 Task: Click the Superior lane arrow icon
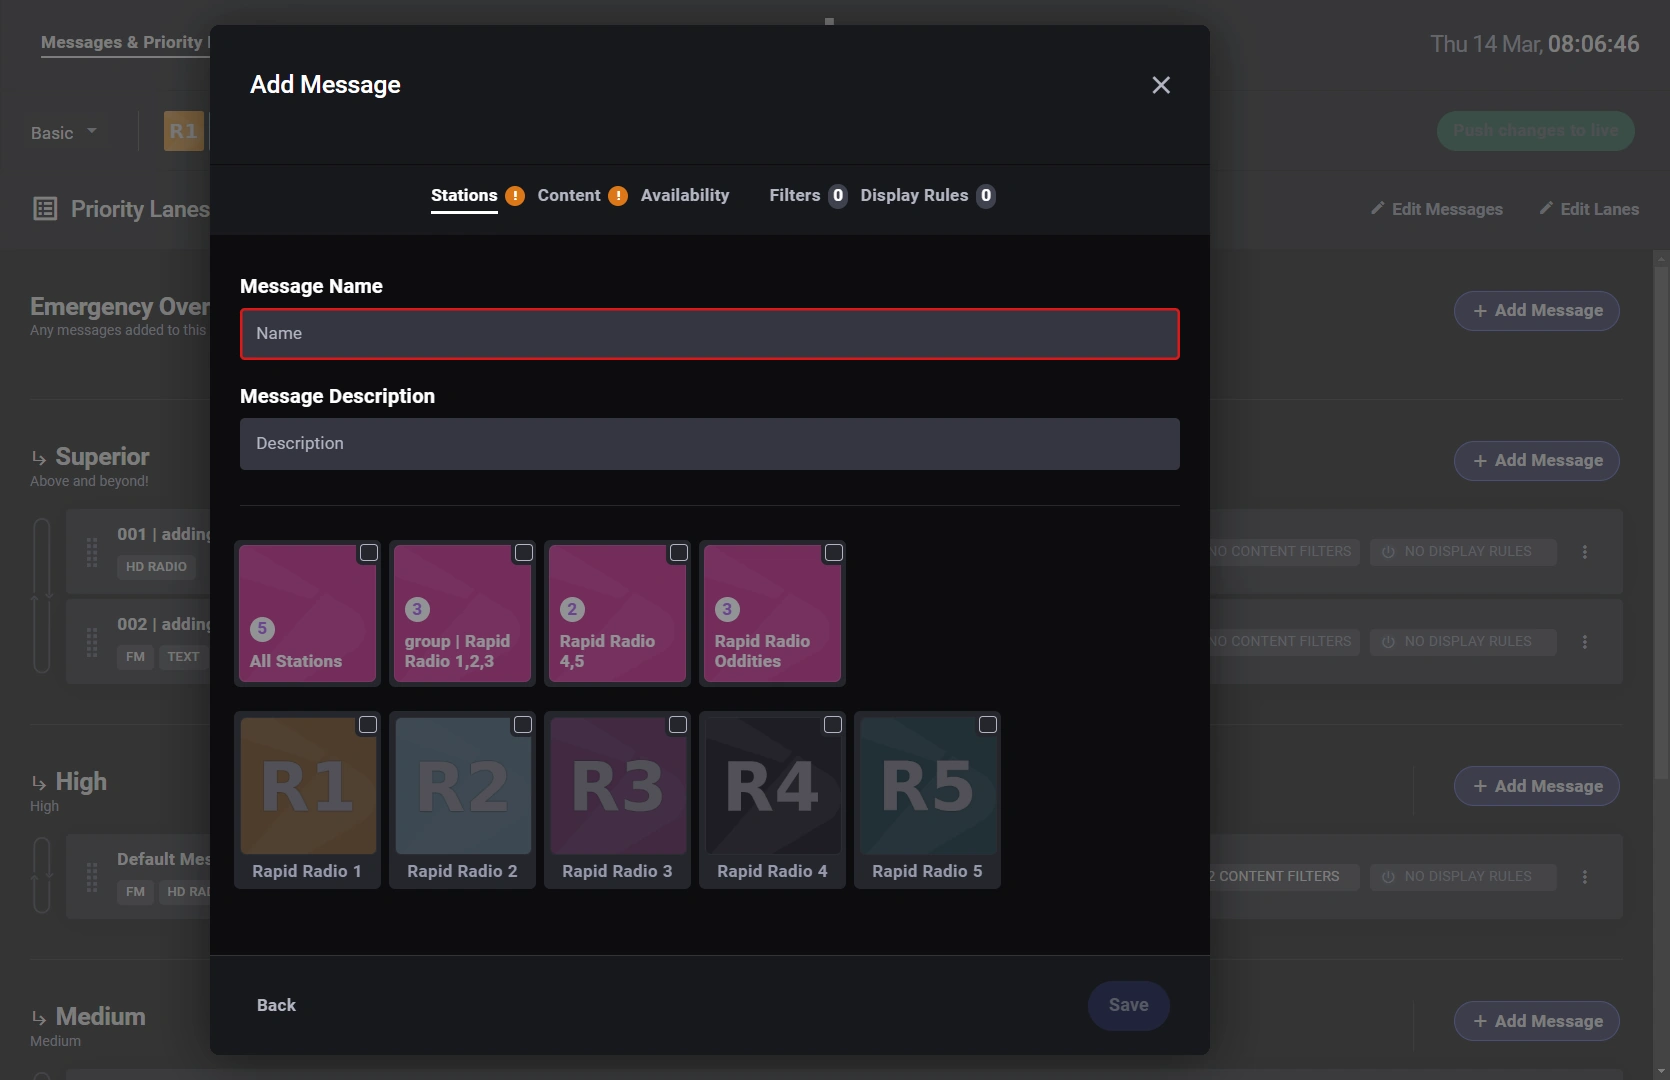[x=39, y=458]
